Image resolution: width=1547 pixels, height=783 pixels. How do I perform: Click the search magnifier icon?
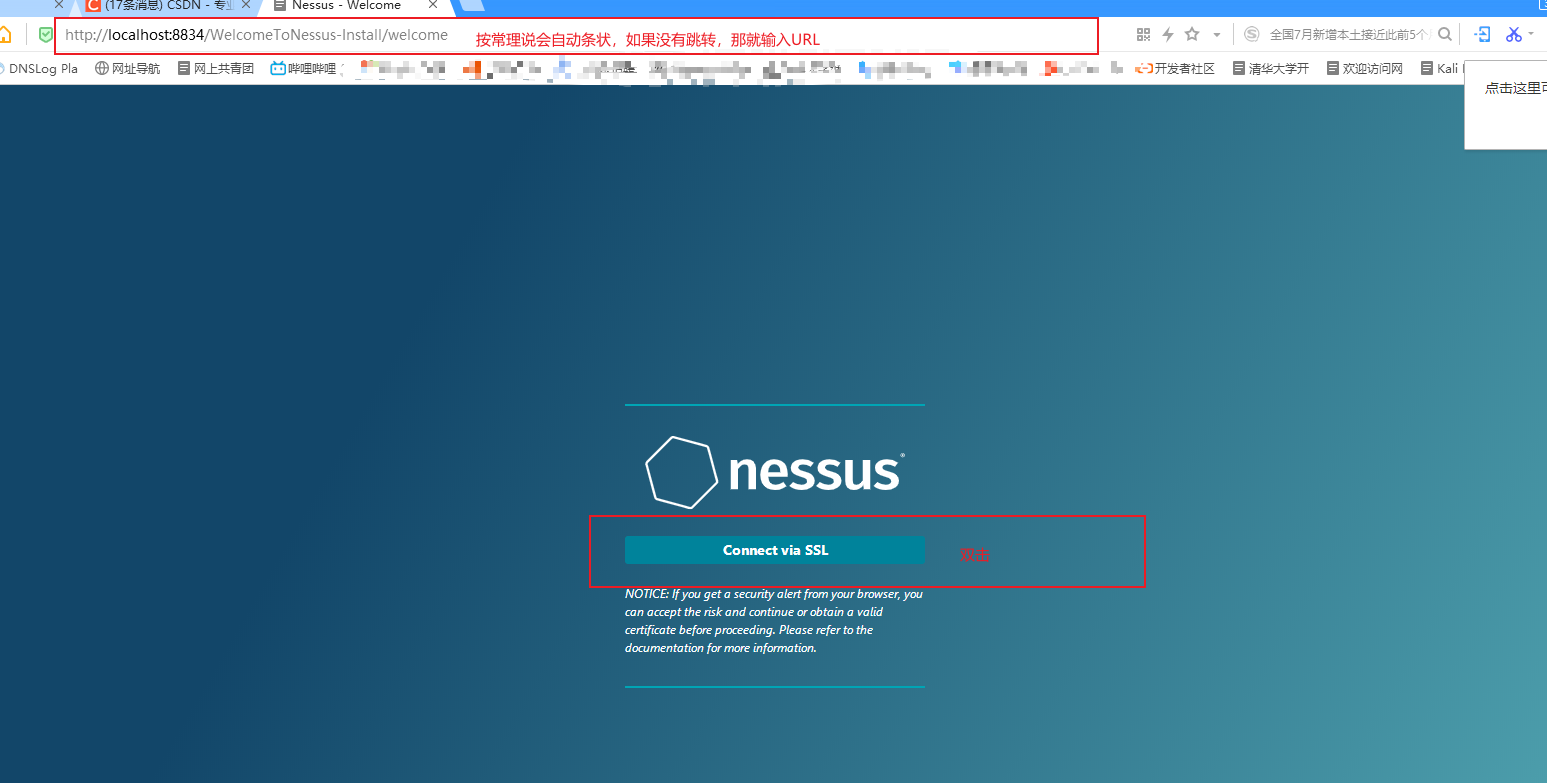click(1445, 34)
